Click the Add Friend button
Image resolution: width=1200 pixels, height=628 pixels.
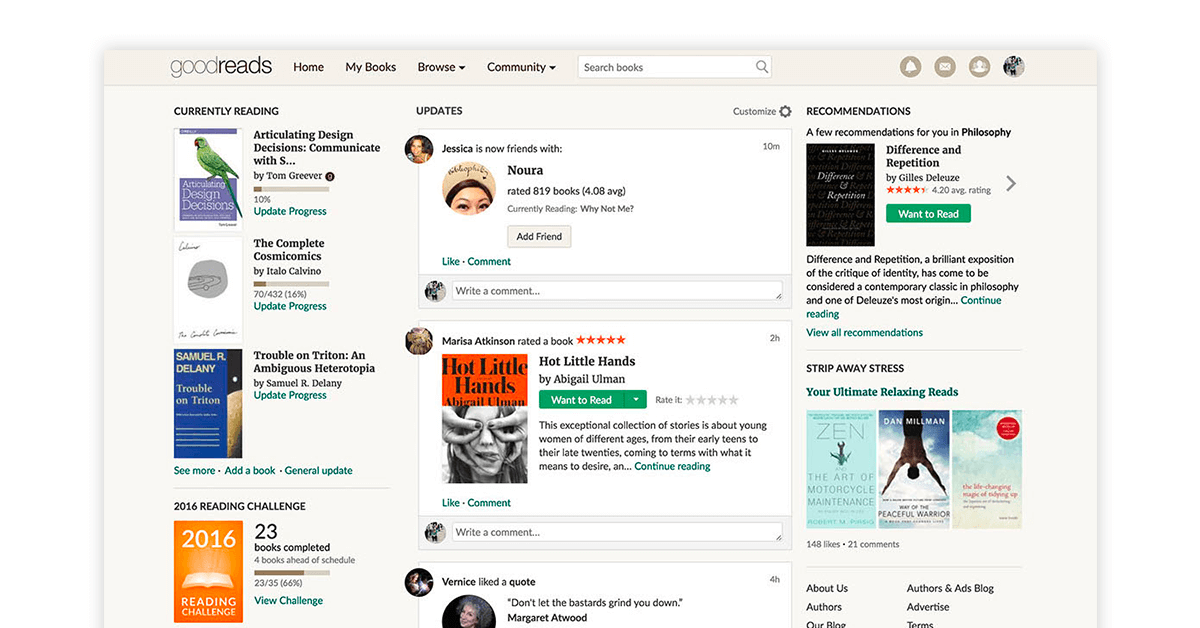pos(539,237)
